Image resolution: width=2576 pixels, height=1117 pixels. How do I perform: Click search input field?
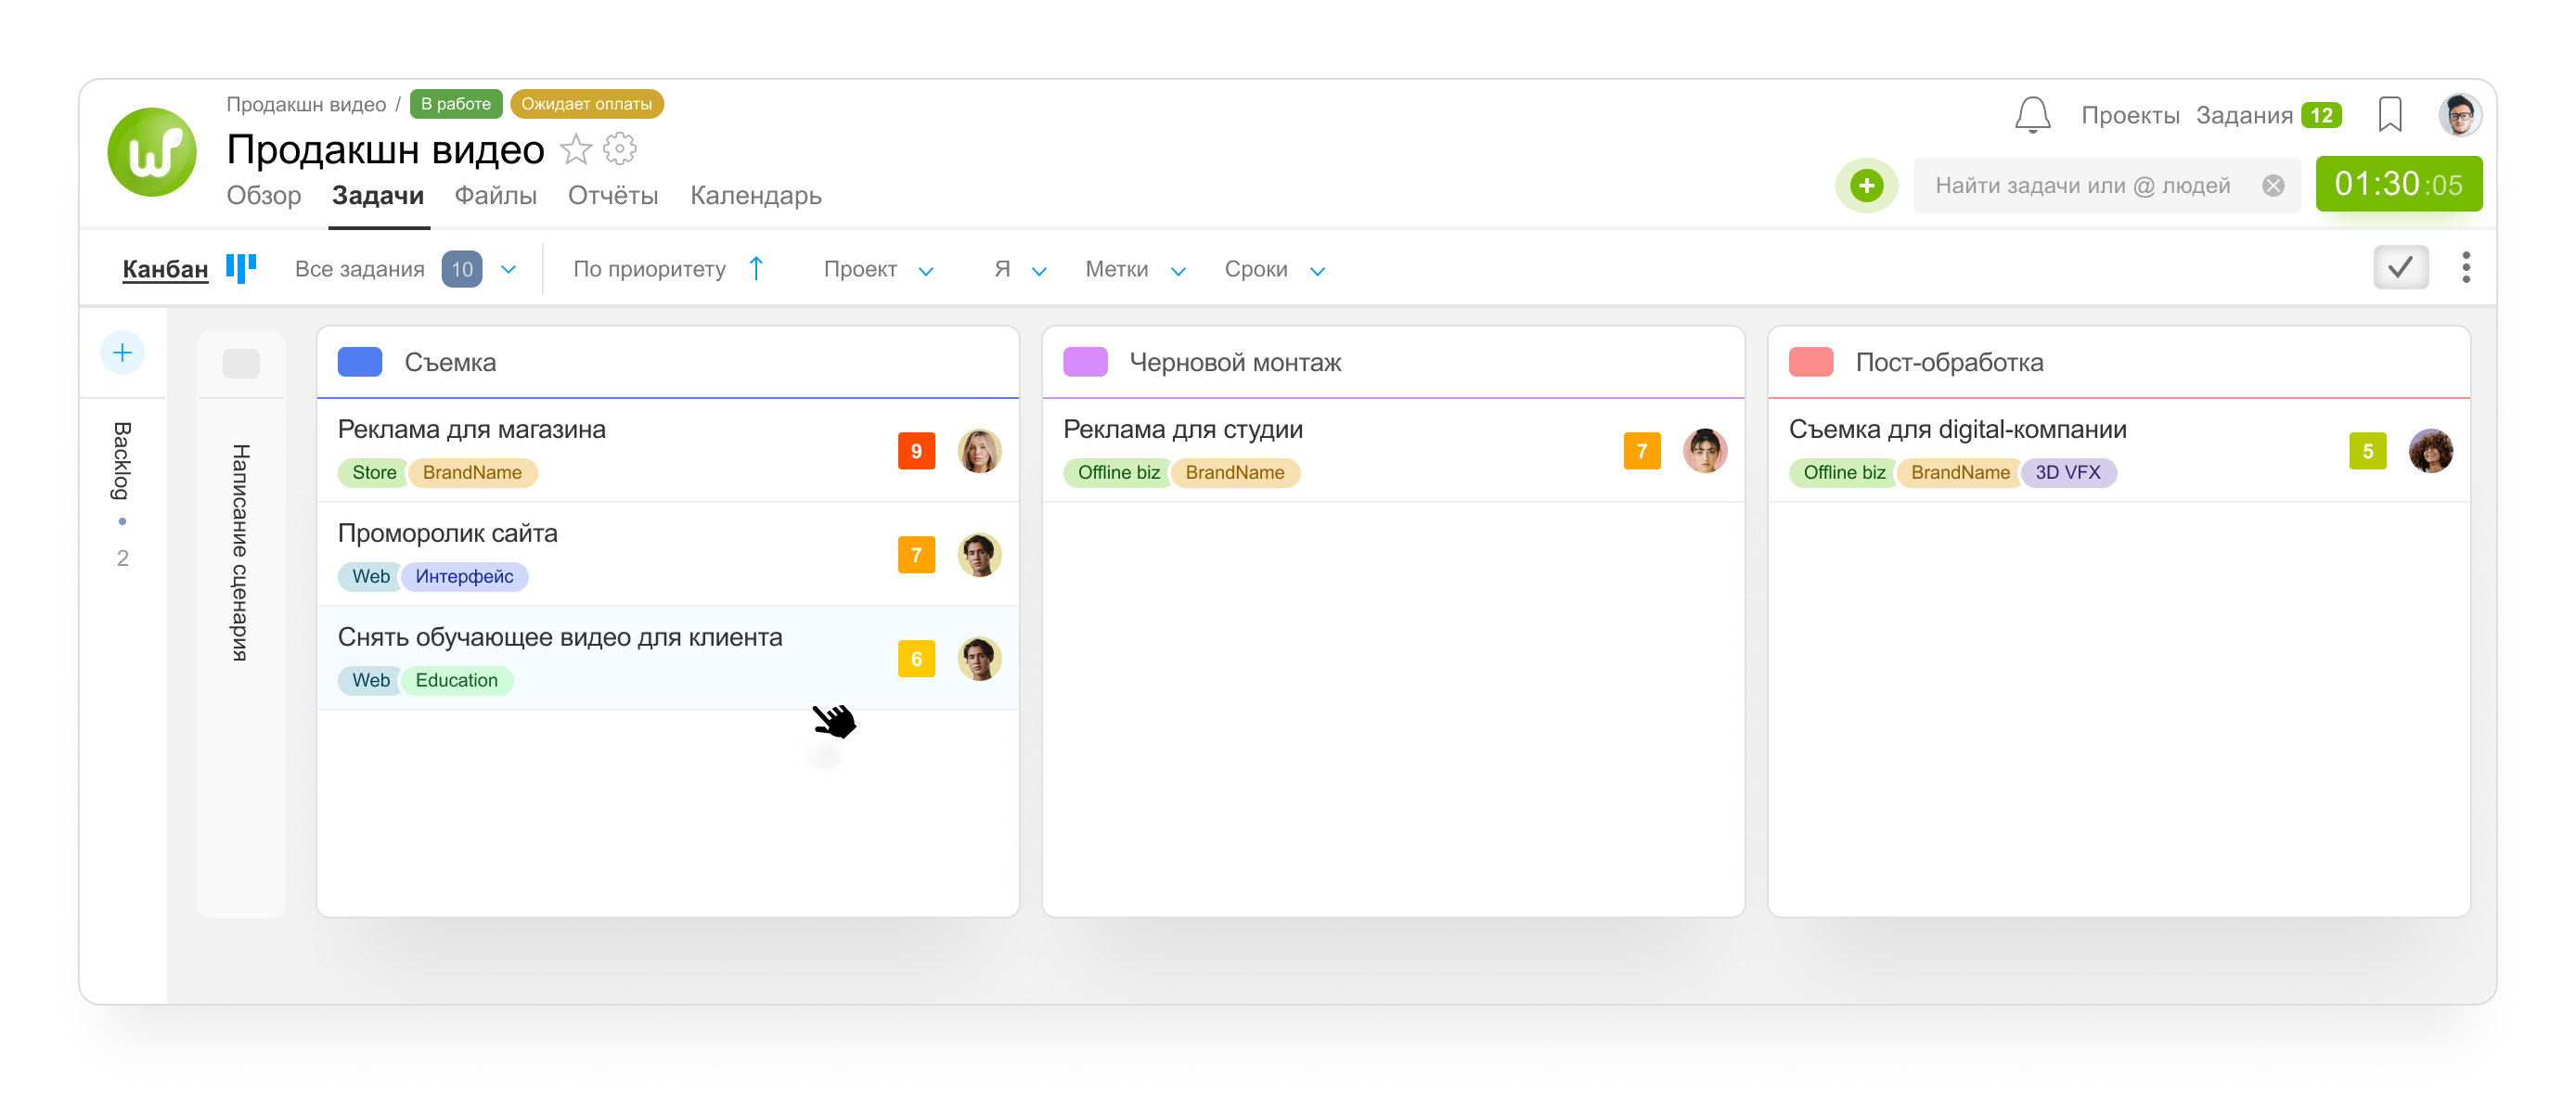click(2103, 184)
